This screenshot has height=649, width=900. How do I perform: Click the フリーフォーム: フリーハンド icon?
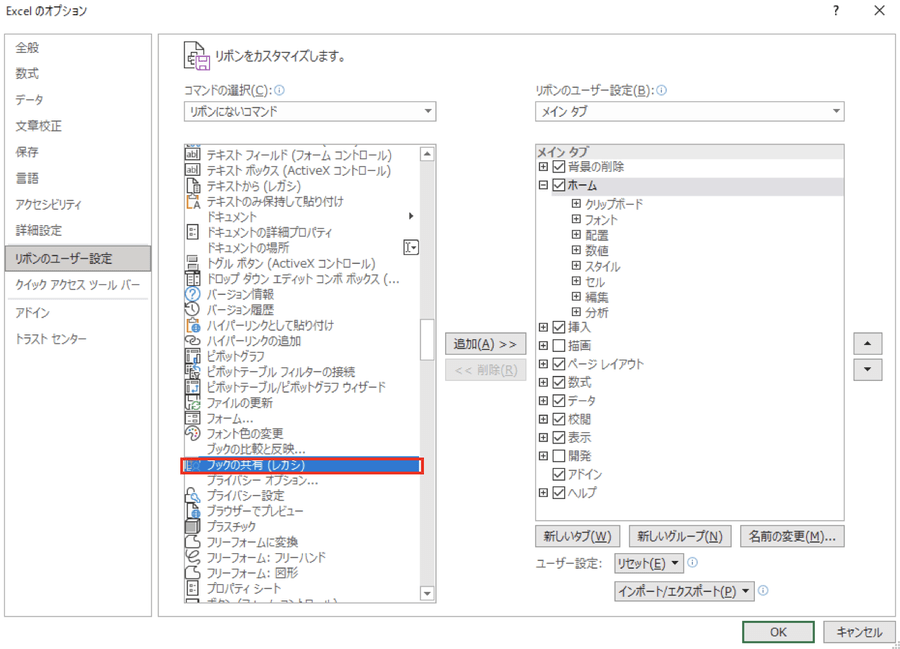pyautogui.click(x=193, y=557)
